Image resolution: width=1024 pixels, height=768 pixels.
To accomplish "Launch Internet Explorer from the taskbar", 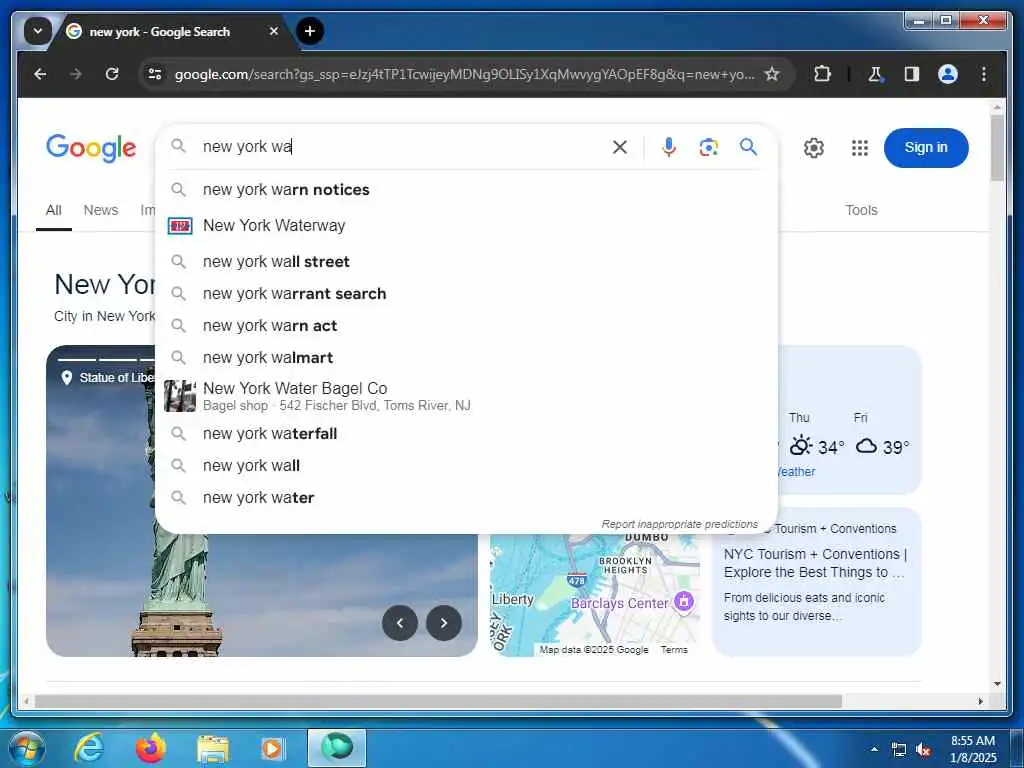I will point(88,748).
